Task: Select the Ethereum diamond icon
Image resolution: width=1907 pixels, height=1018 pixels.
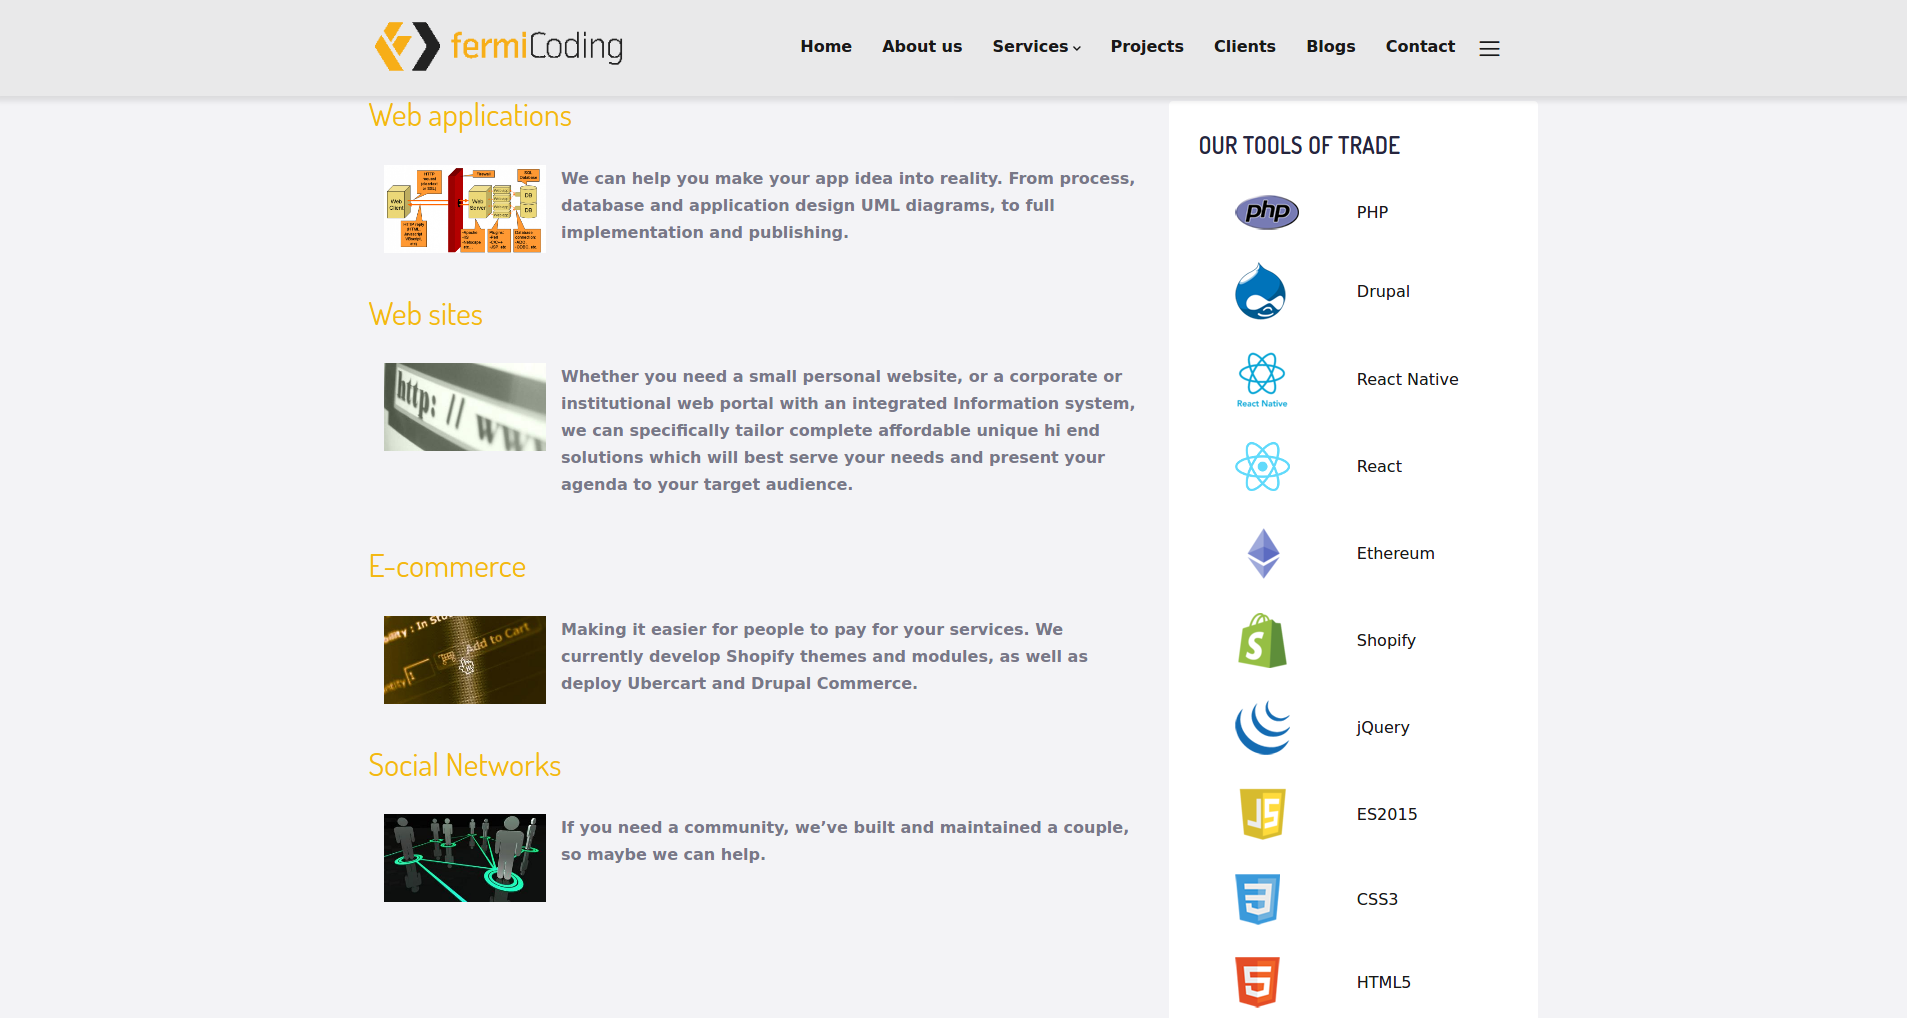Action: [x=1261, y=552]
